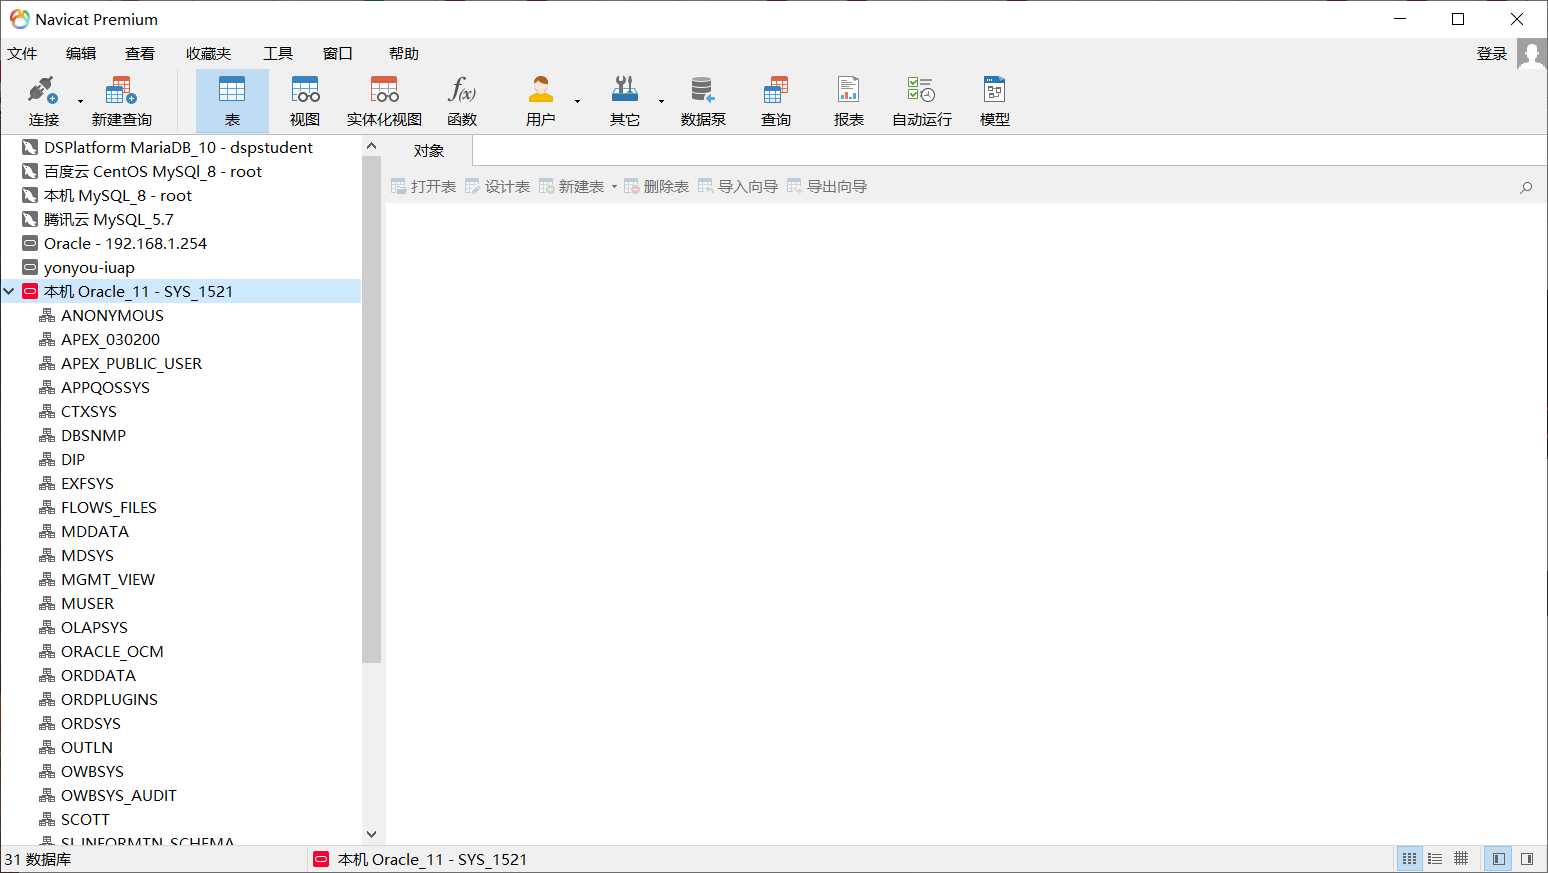Screen dimensions: 1548x873
Task: Click the 打开表 (Open Table) button
Action: (423, 187)
